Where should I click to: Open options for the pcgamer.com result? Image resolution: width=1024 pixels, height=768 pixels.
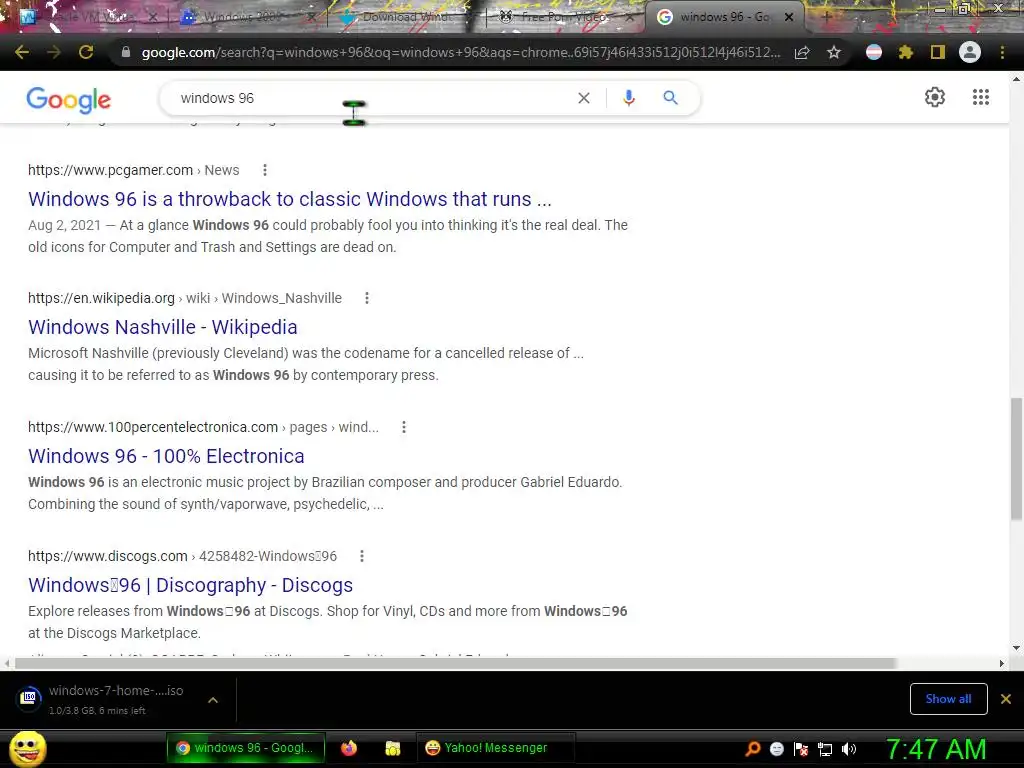tap(264, 170)
